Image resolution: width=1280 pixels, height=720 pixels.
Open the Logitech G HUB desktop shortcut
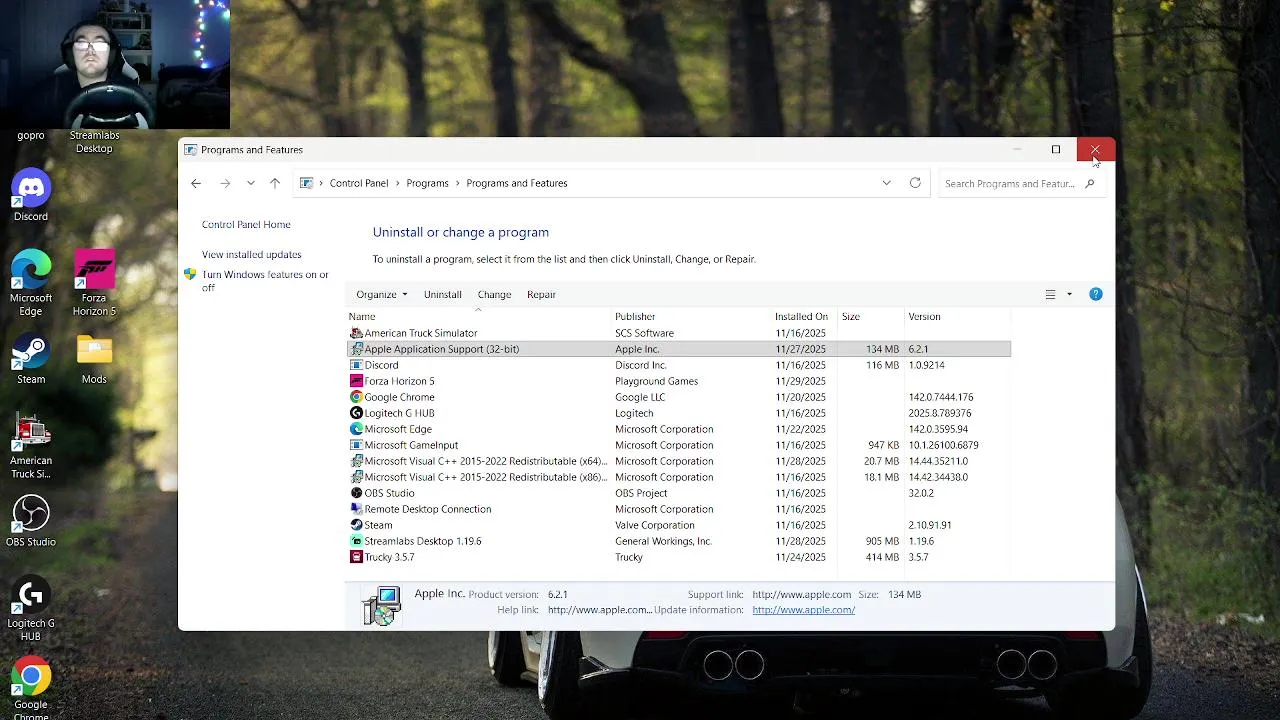(x=31, y=609)
